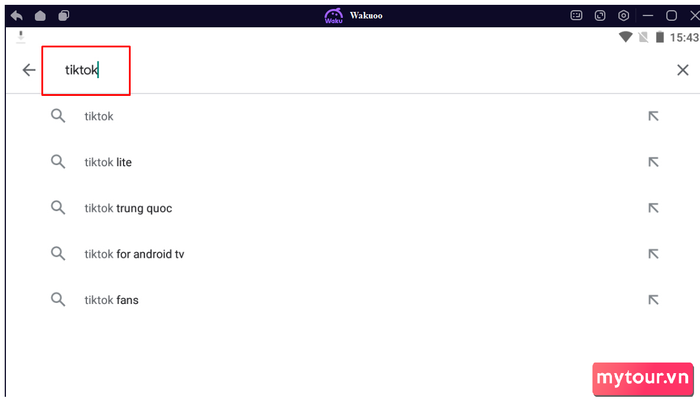Open the emulator home button

tap(40, 16)
